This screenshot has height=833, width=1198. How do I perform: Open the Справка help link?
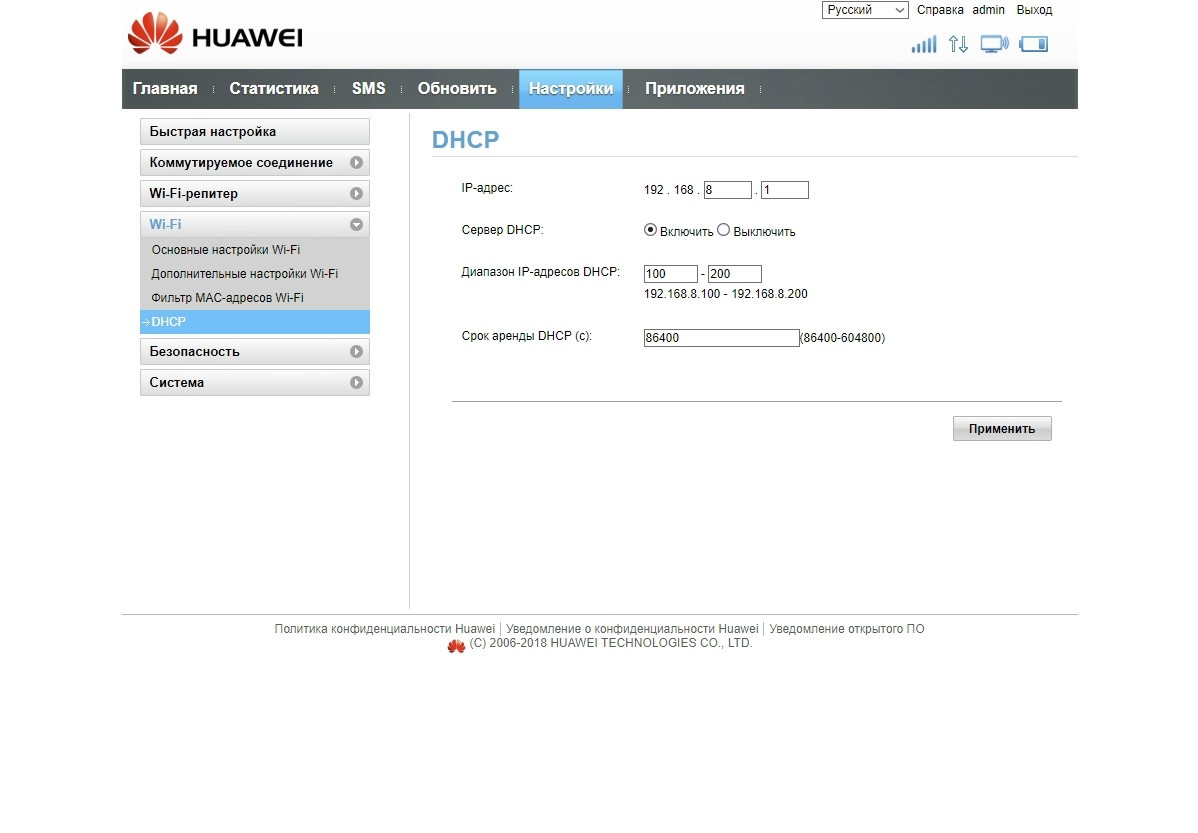click(x=940, y=10)
